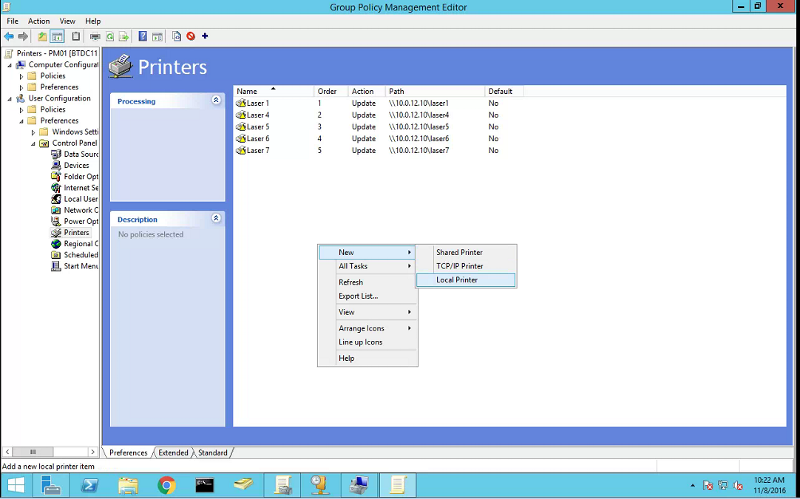Sort list by Name column header

point(273,91)
